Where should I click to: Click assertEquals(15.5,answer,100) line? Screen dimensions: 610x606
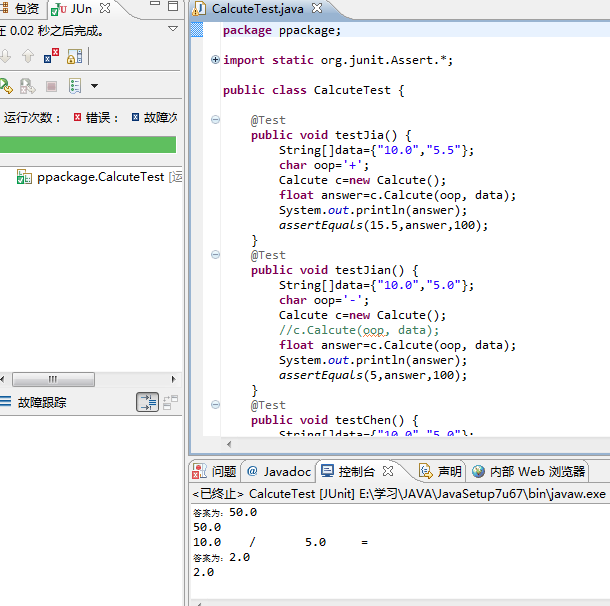(383, 225)
